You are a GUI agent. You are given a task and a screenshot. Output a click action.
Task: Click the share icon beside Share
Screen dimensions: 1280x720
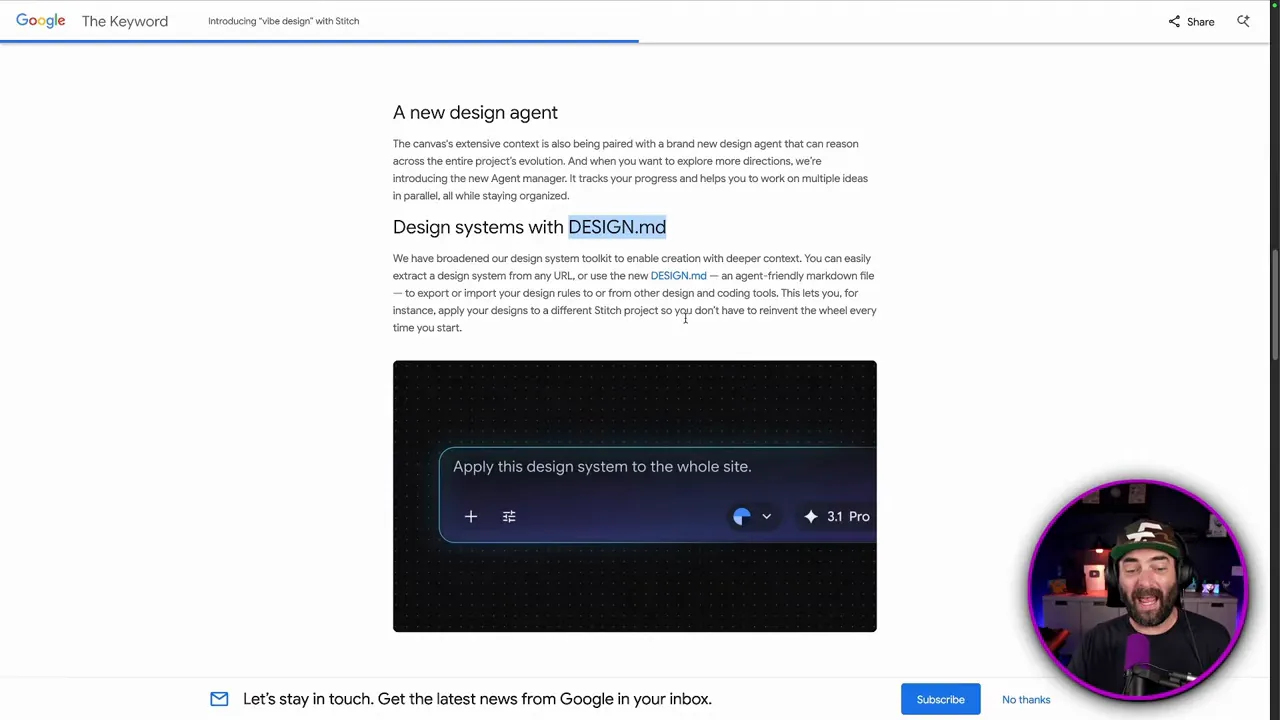[x=1174, y=21]
